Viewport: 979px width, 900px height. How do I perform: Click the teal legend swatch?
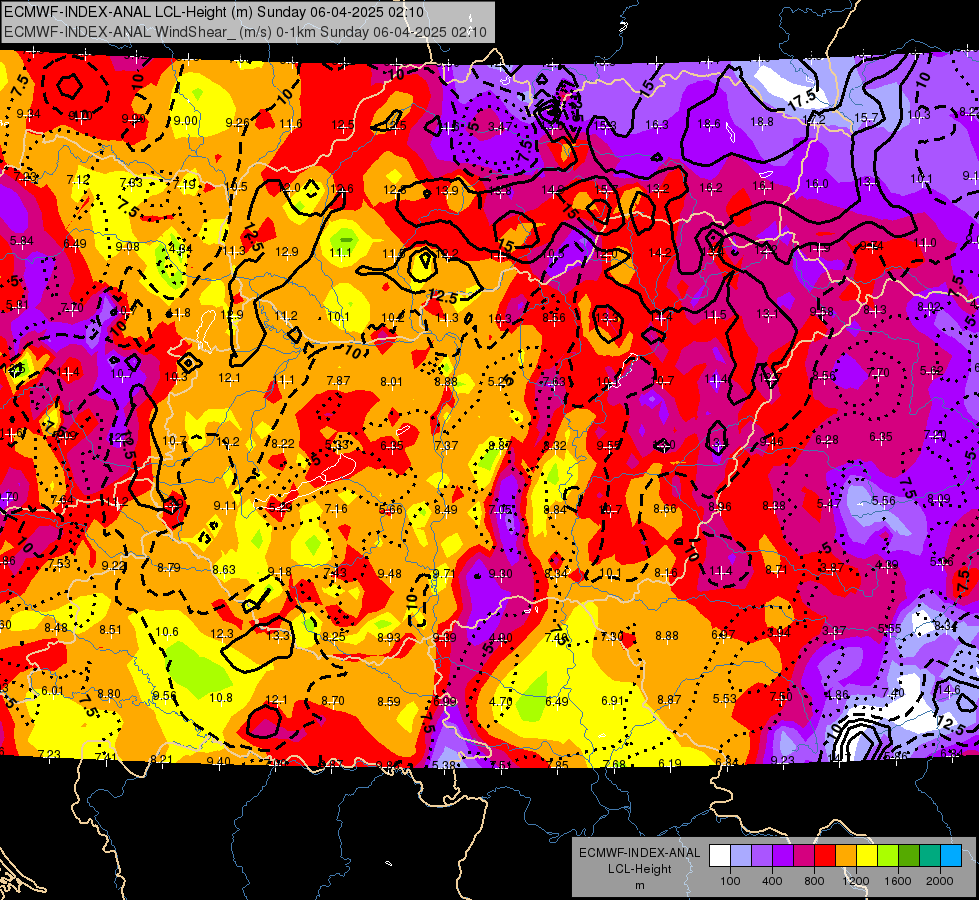(x=930, y=856)
